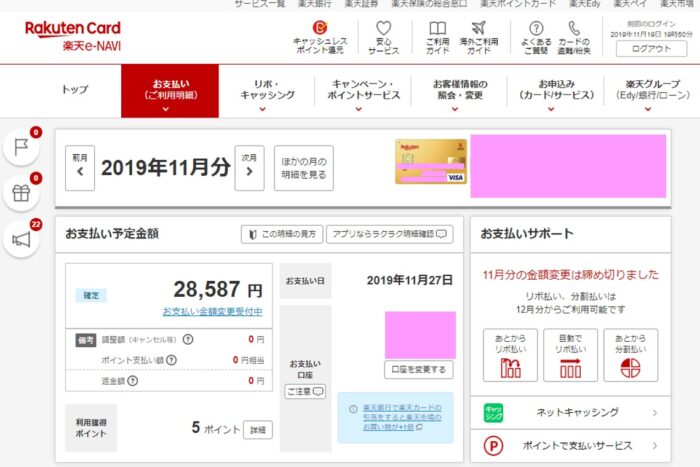Click top link 楽天ポイントカード
Screen dimensions: 700x467
tap(518, 4)
